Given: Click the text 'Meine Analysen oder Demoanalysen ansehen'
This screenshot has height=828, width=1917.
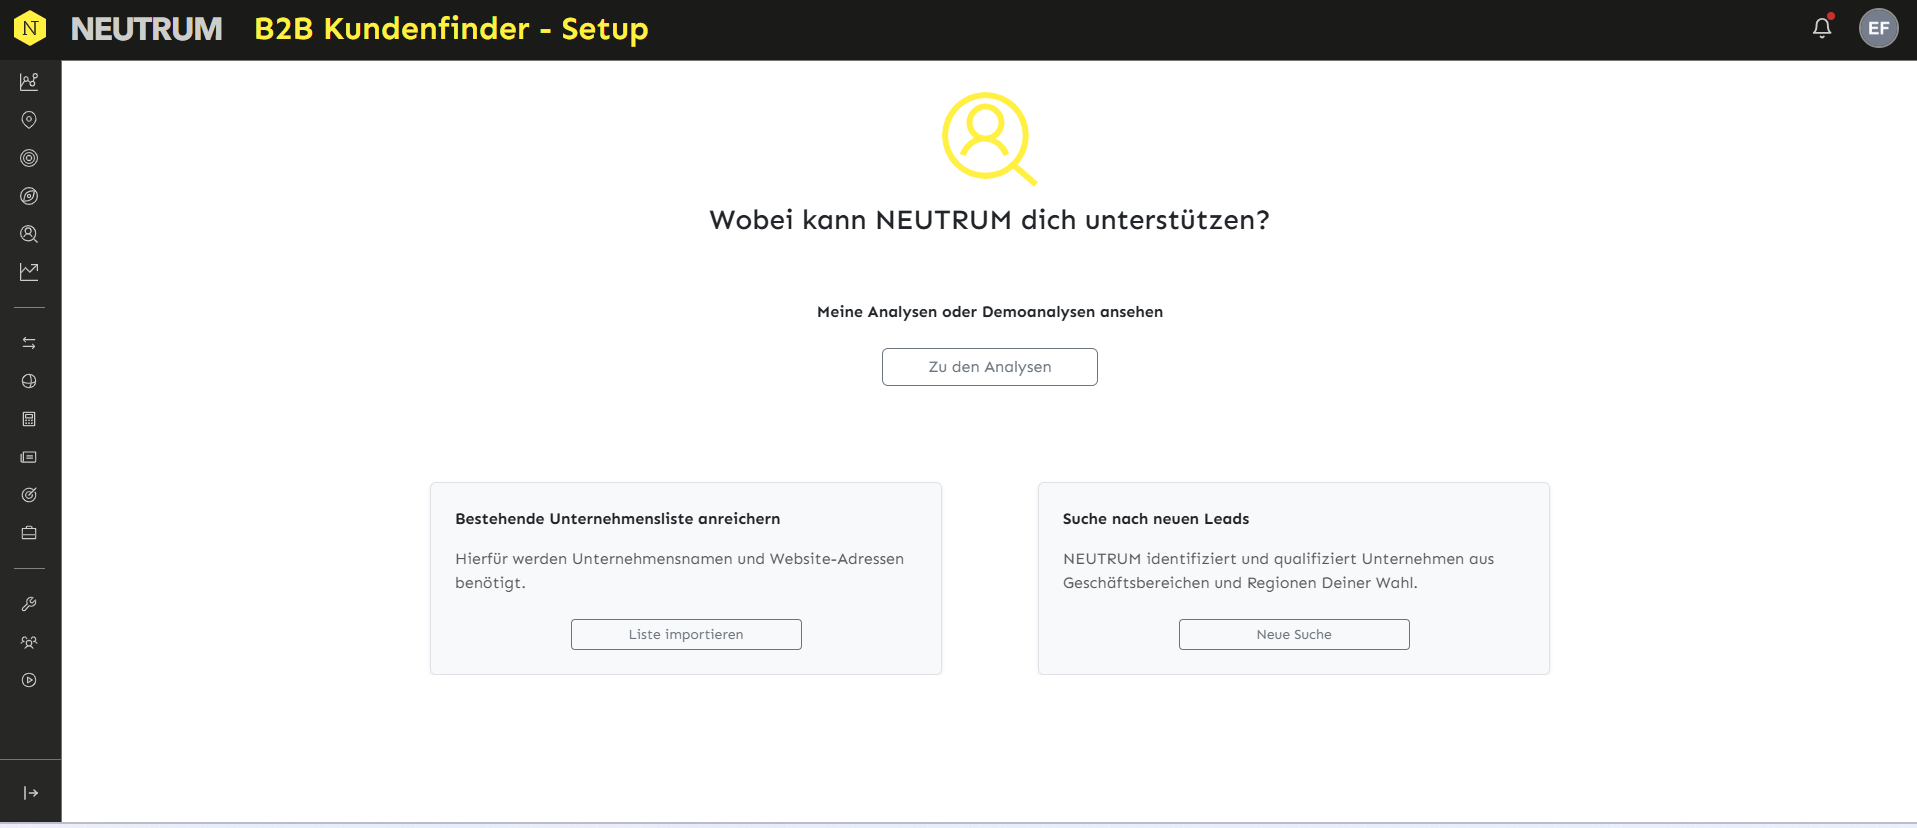Looking at the screenshot, I should tap(989, 312).
